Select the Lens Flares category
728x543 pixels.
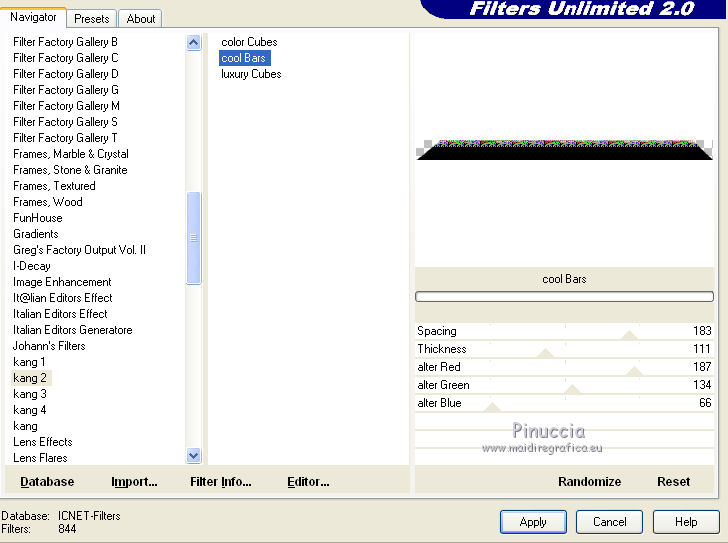pos(40,458)
